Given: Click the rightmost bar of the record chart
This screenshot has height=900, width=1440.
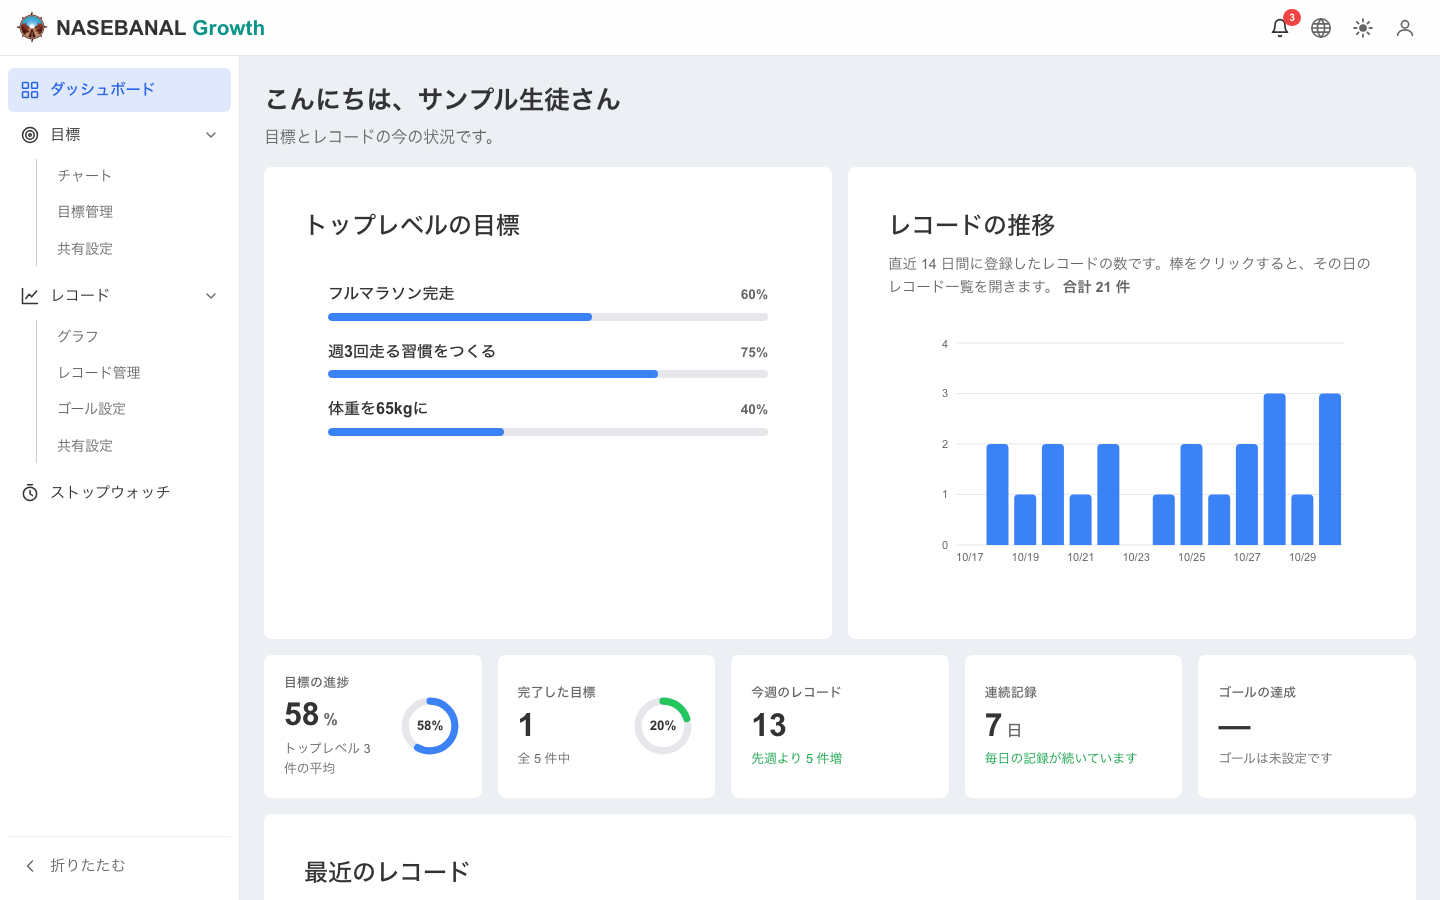Looking at the screenshot, I should [1330, 469].
